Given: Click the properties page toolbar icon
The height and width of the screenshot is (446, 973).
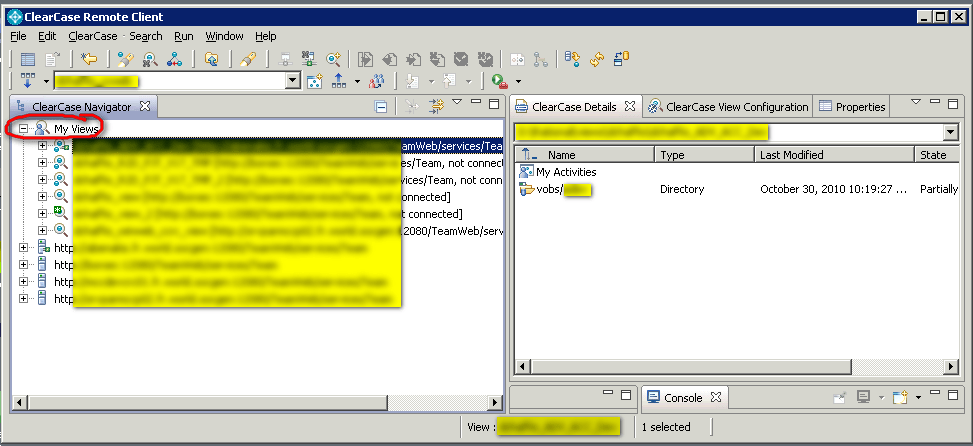Looking at the screenshot, I should click(x=53, y=60).
